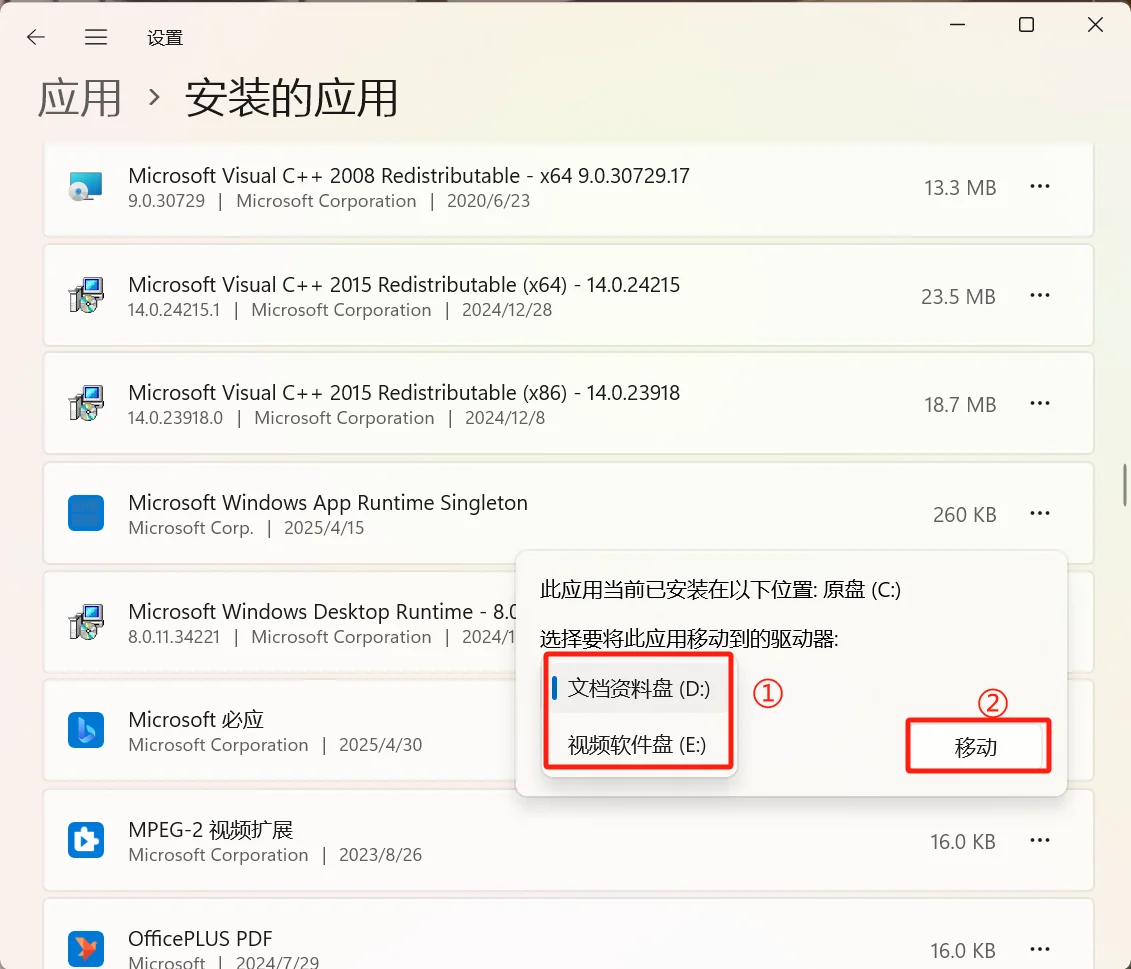The image size is (1131, 969).
Task: Click the Windows App Runtime Singleton icon
Action: point(86,513)
